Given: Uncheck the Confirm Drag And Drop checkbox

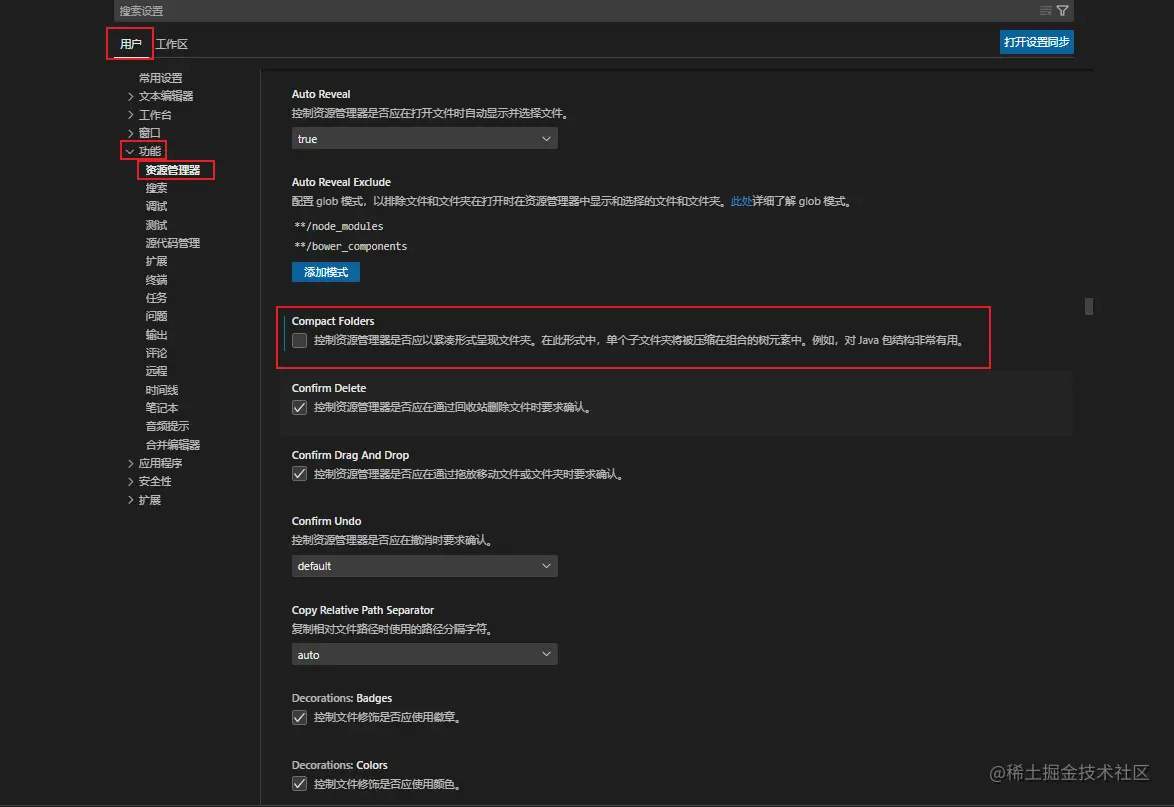Looking at the screenshot, I should [x=299, y=474].
